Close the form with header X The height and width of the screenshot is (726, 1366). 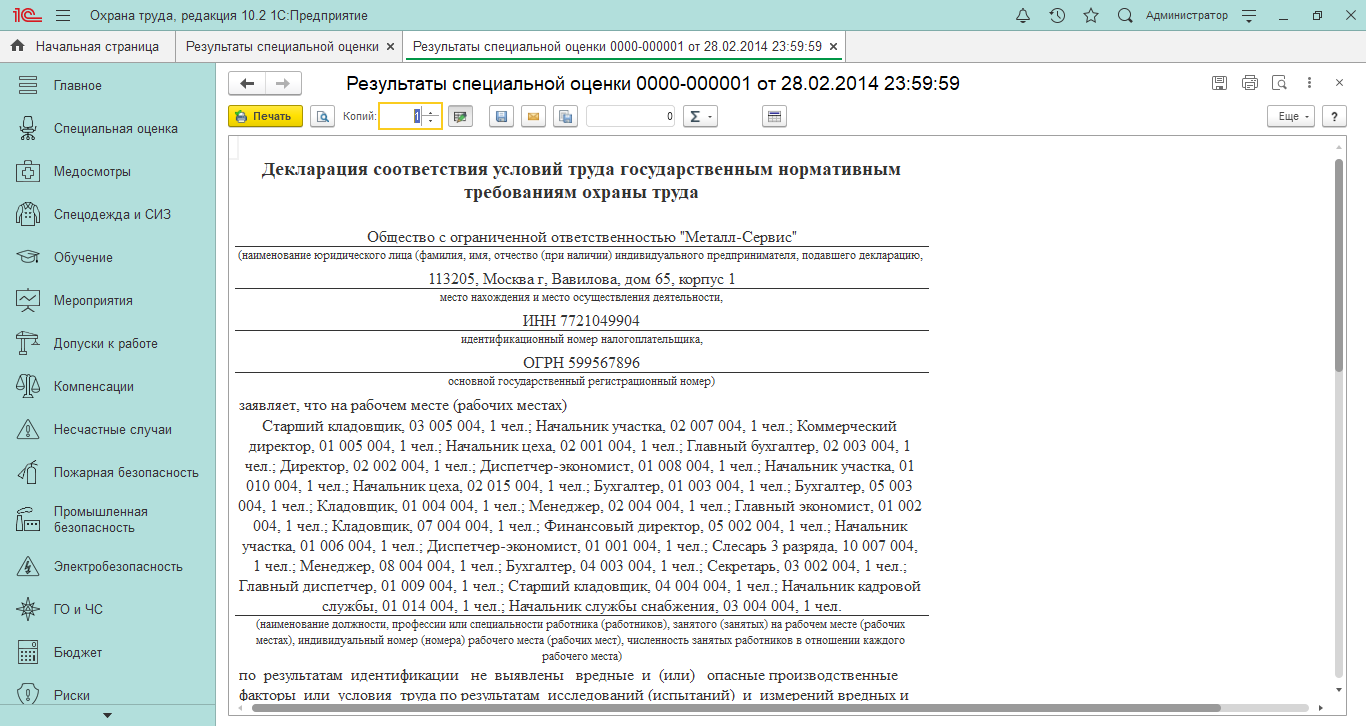tap(1339, 83)
